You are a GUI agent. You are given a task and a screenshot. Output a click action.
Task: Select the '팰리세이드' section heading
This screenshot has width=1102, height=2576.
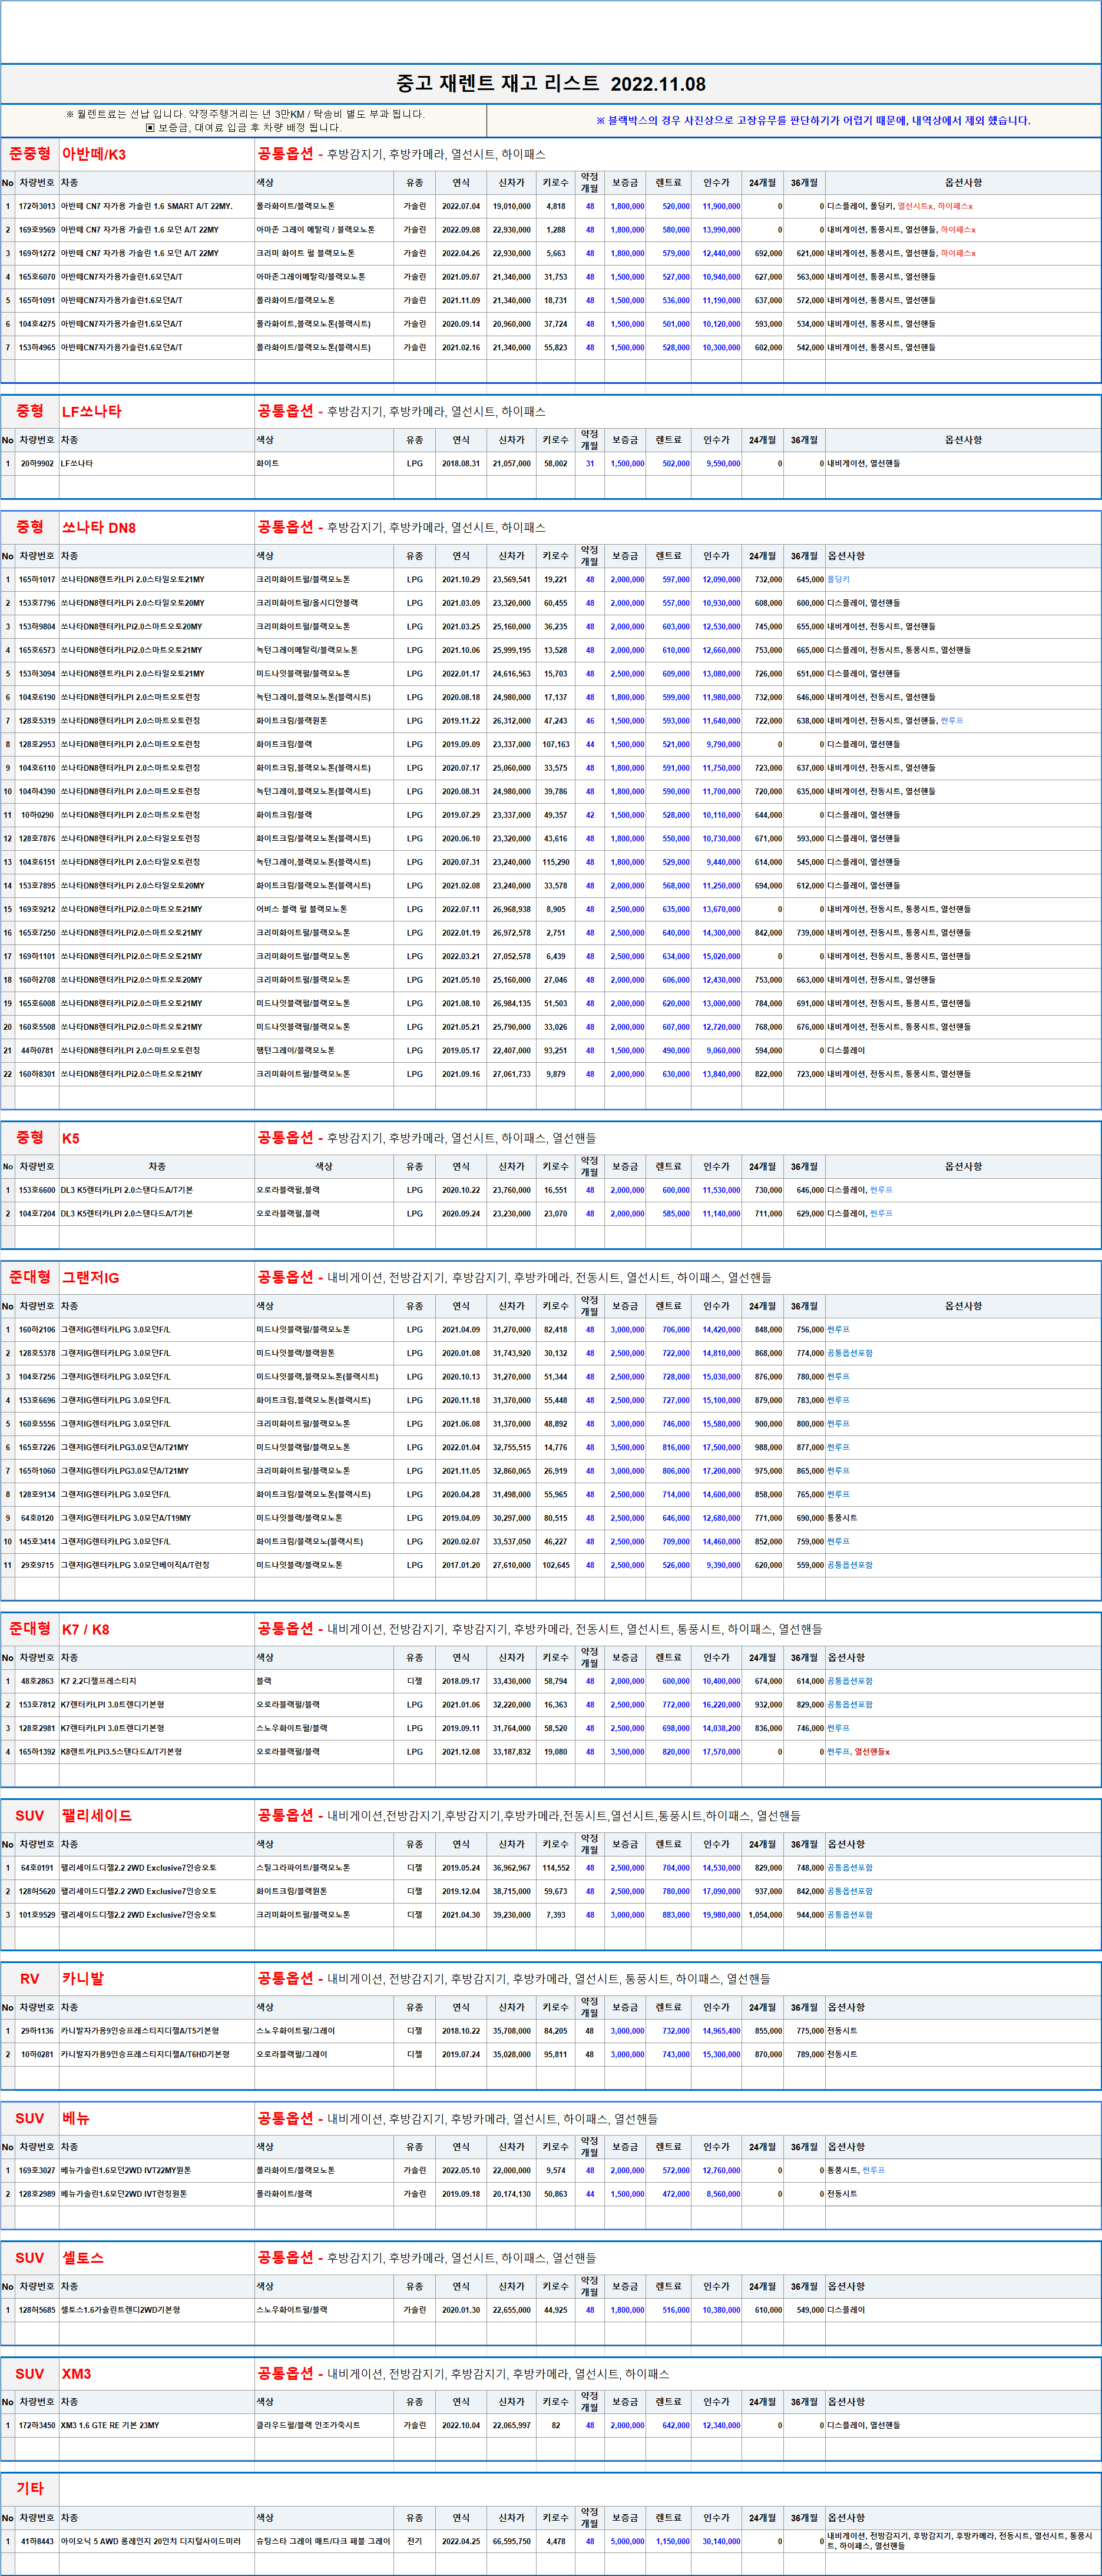click(96, 1815)
